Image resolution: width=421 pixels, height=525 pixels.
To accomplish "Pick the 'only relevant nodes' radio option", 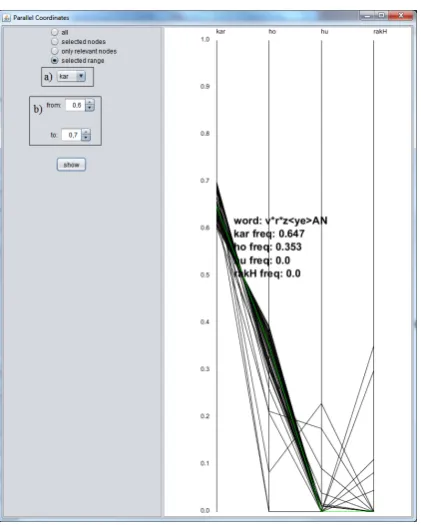I will (x=55, y=51).
